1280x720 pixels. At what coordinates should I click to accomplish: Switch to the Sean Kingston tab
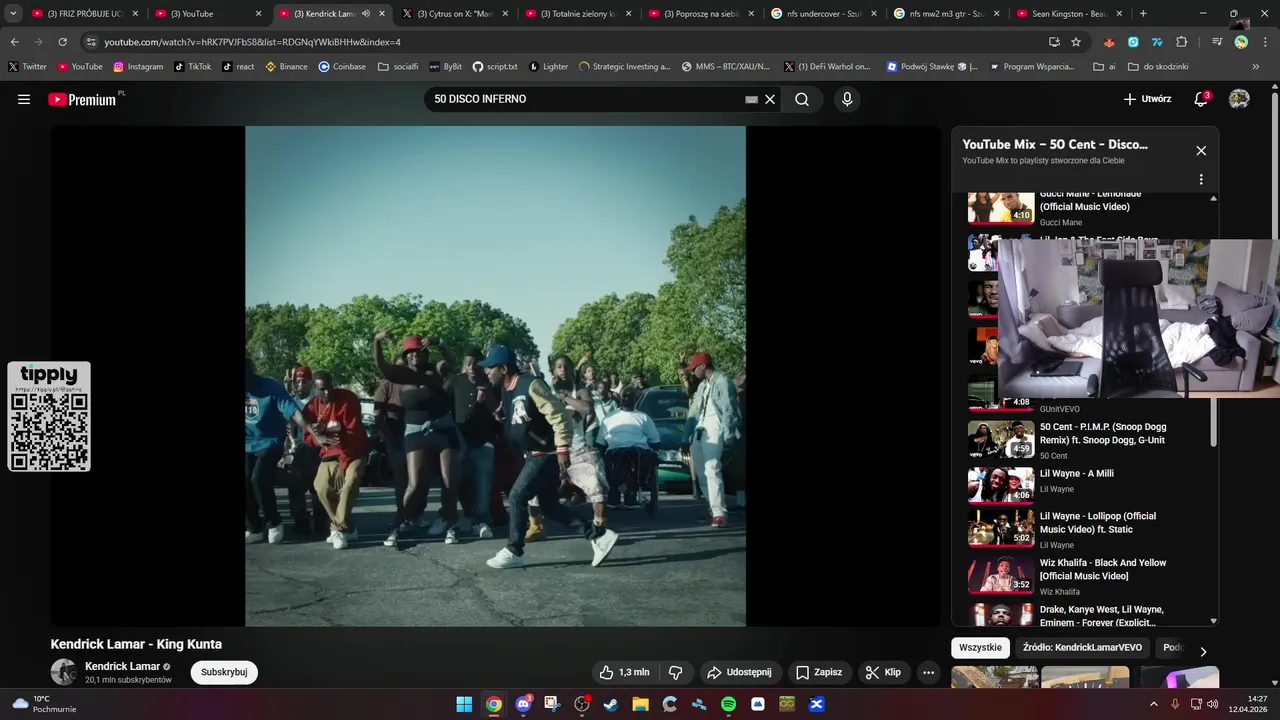tap(1070, 14)
